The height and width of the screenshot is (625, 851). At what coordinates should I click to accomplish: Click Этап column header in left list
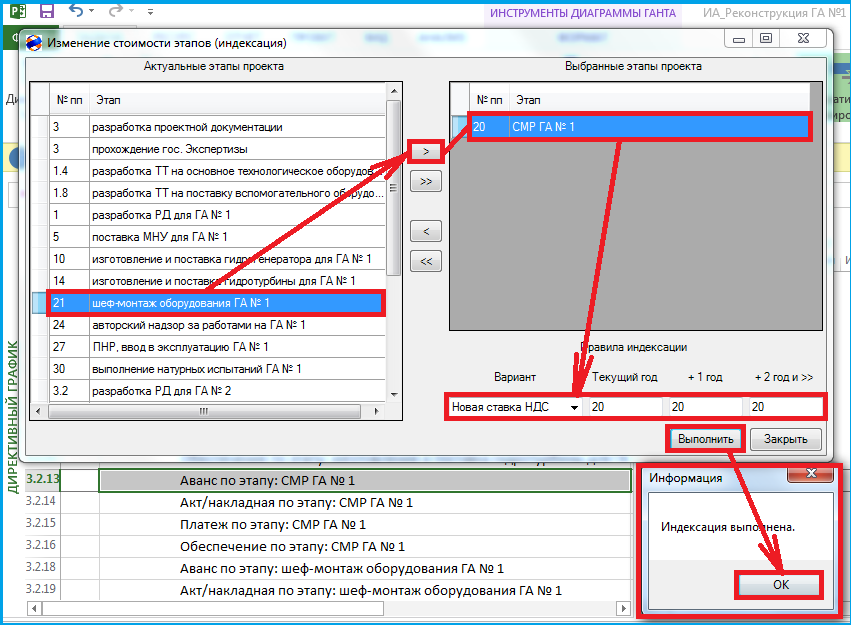237,100
